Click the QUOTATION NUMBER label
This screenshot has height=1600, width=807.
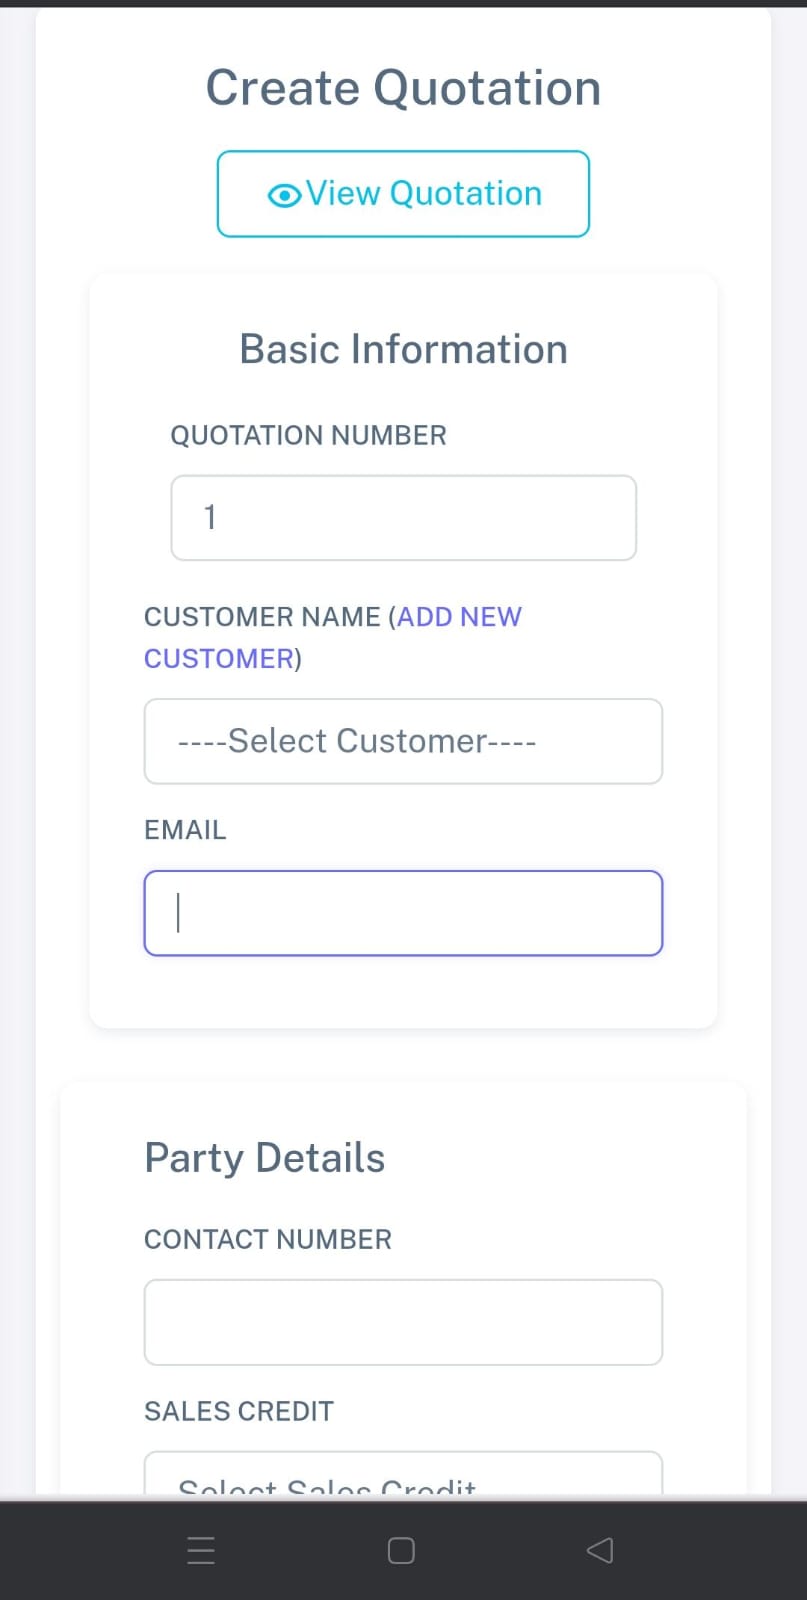[x=308, y=436]
